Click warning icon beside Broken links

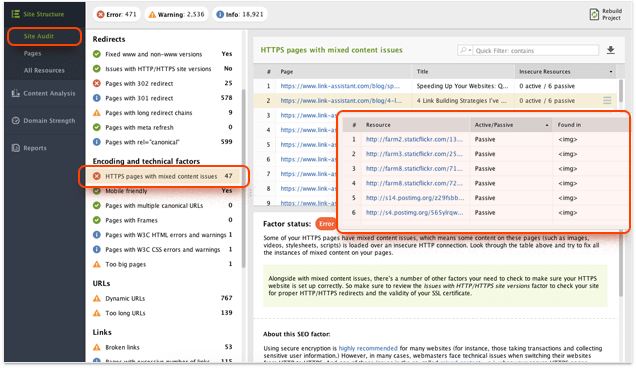97,347
